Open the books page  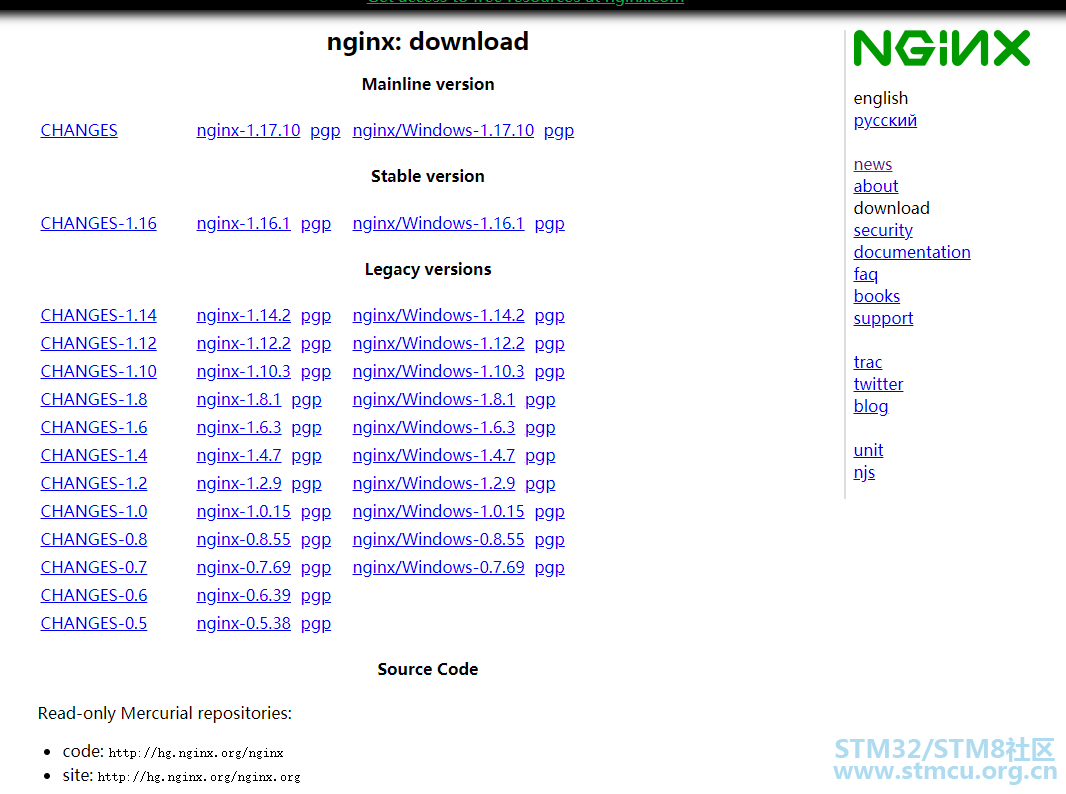(x=877, y=296)
